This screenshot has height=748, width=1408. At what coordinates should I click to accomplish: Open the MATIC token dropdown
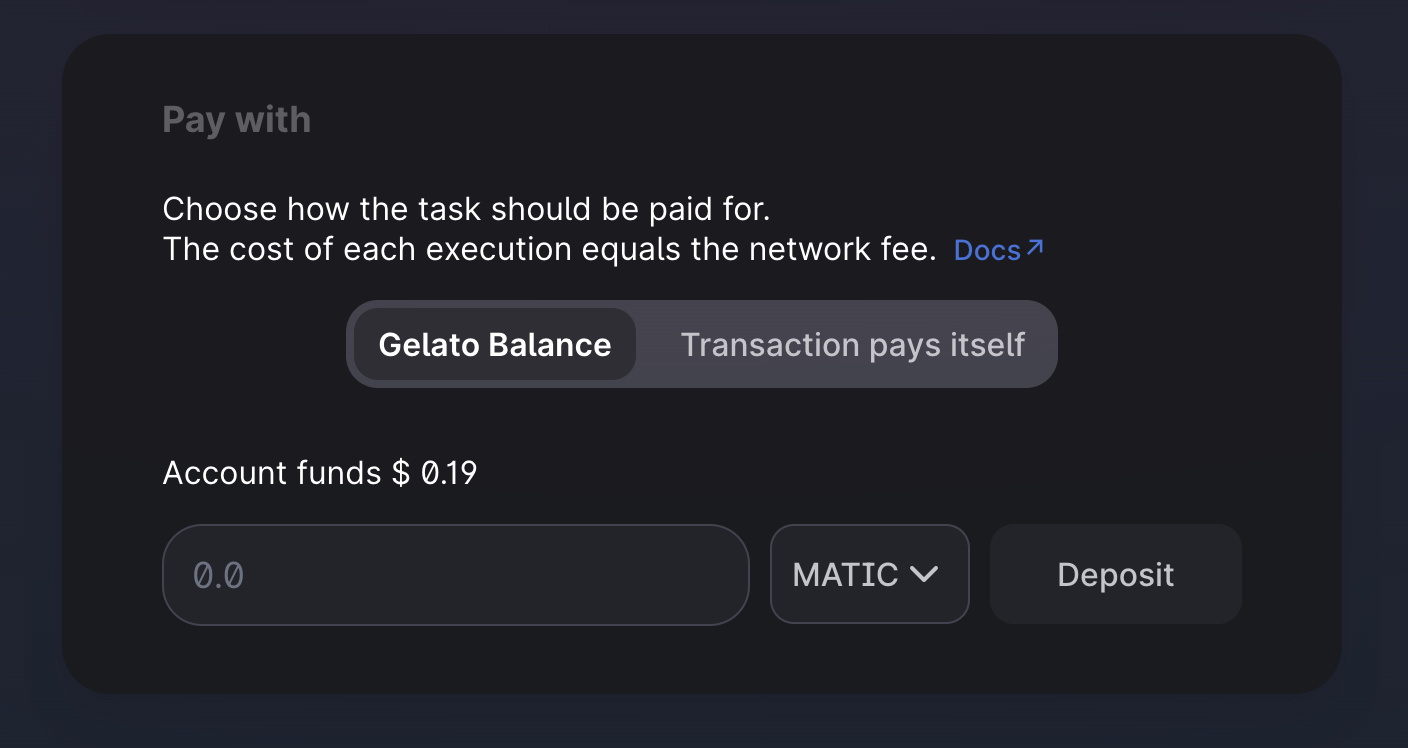pos(870,575)
